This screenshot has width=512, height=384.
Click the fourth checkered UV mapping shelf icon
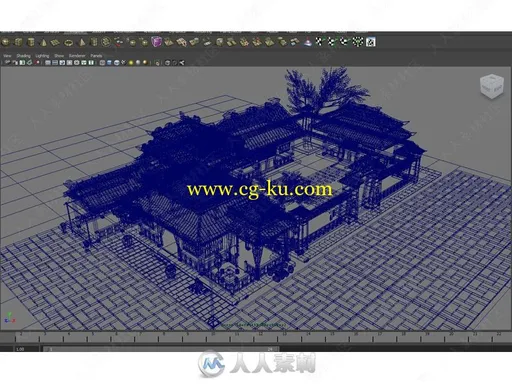pos(358,42)
